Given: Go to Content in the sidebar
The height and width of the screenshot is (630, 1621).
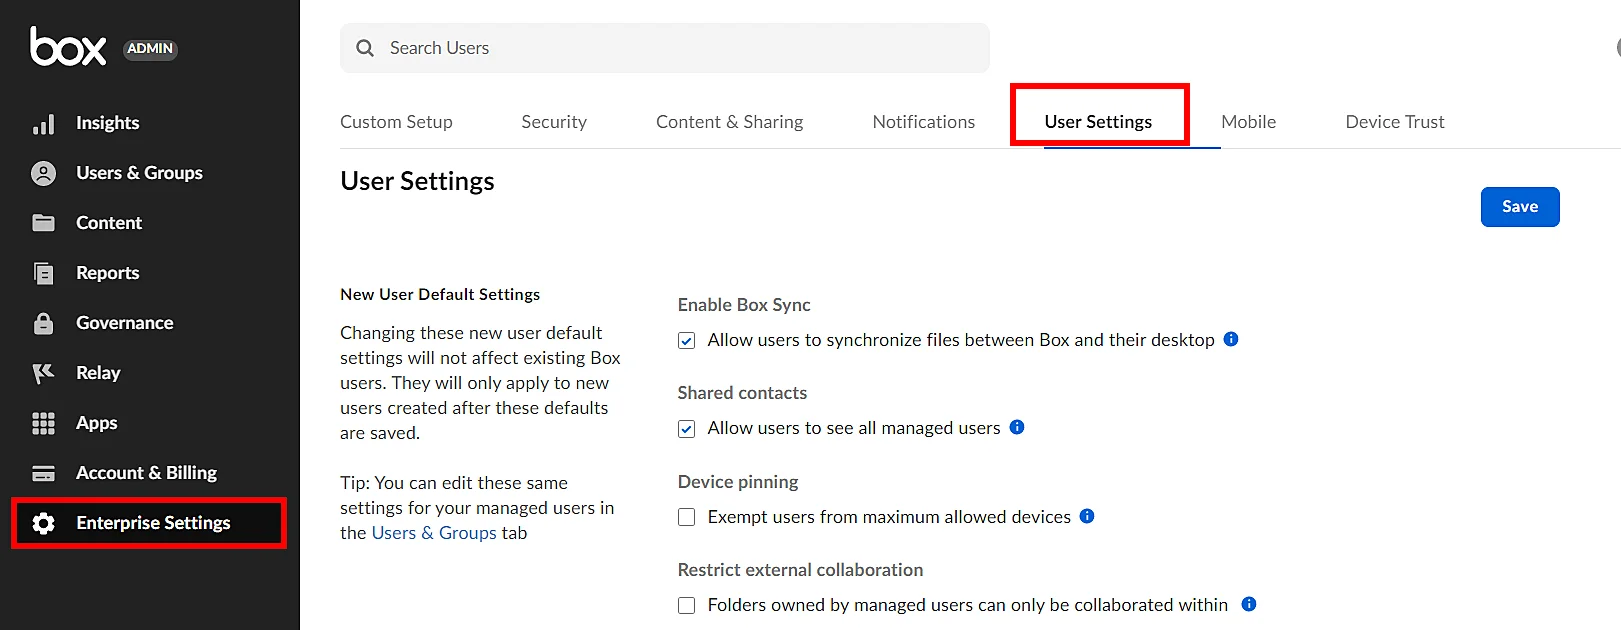Looking at the screenshot, I should (109, 223).
